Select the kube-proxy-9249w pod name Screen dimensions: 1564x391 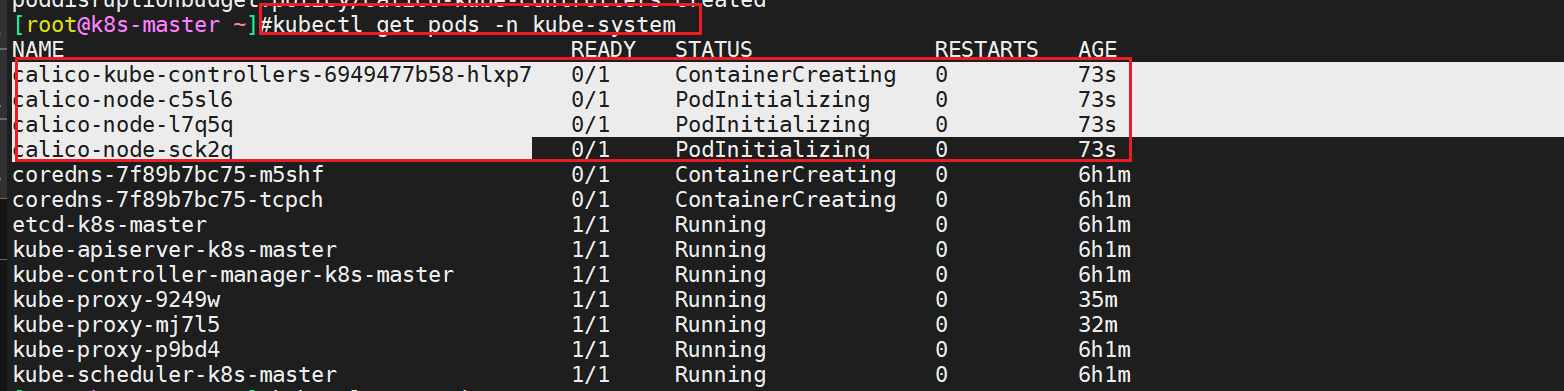pos(116,300)
